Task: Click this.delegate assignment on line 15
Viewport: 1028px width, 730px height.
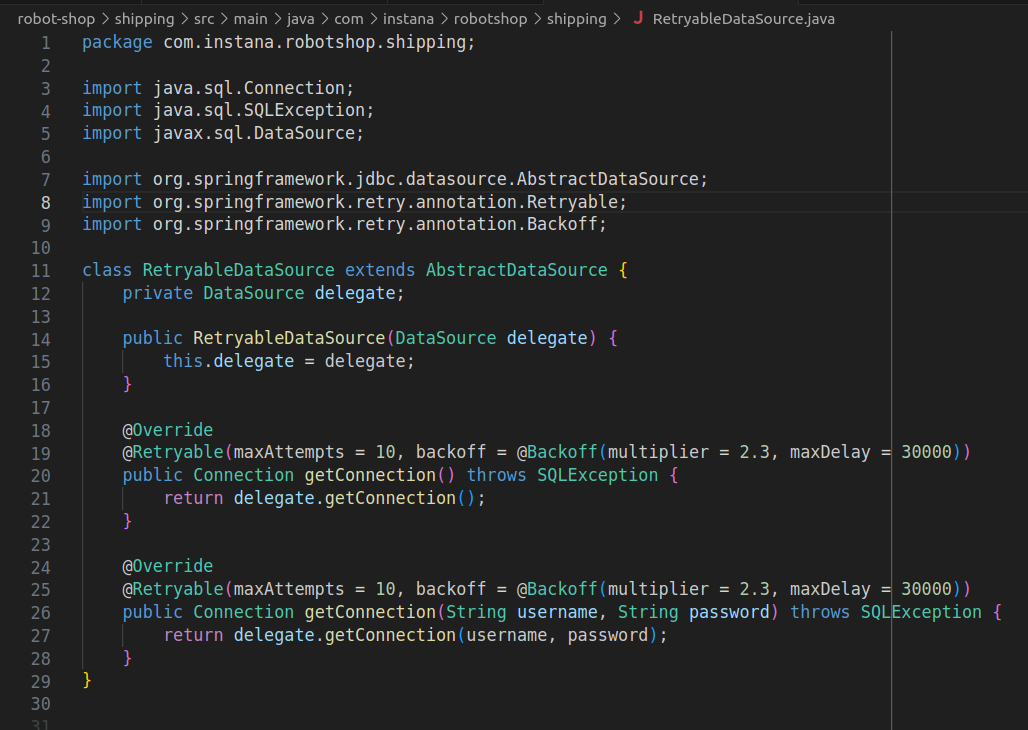Action: coord(288,361)
